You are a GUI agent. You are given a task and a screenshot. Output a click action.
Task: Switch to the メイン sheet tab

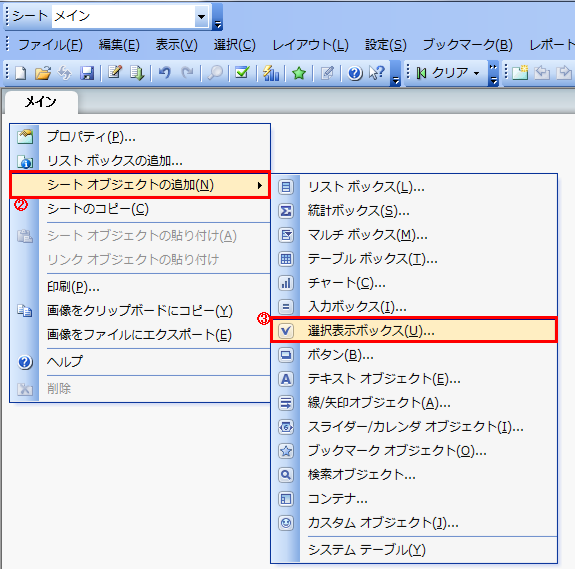coord(40,102)
